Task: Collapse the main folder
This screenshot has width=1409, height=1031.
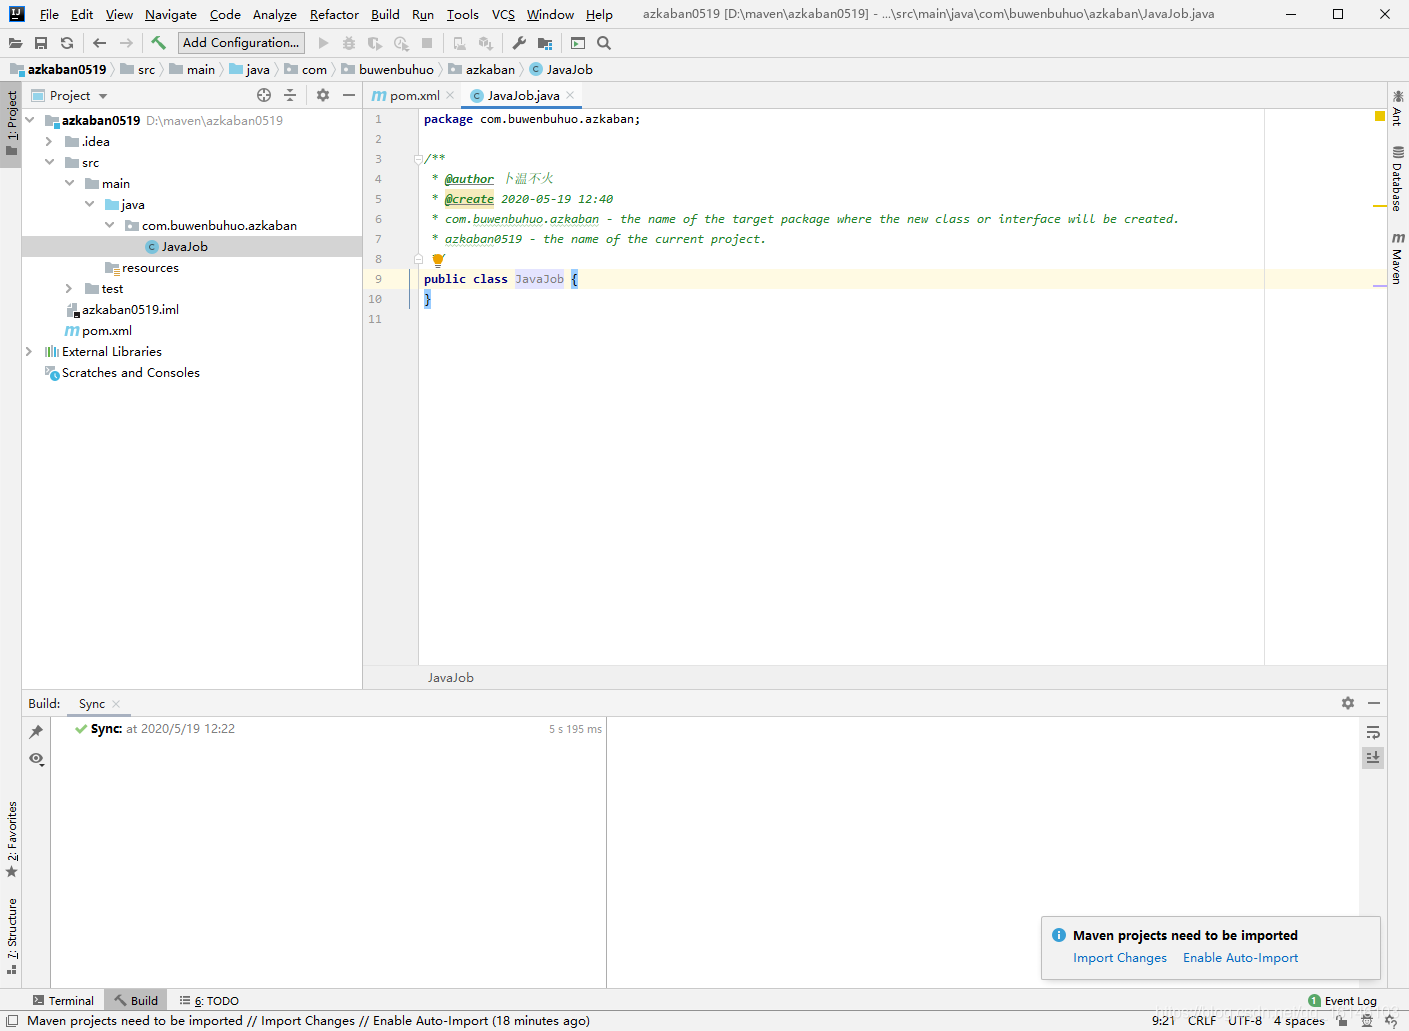Action: (69, 183)
